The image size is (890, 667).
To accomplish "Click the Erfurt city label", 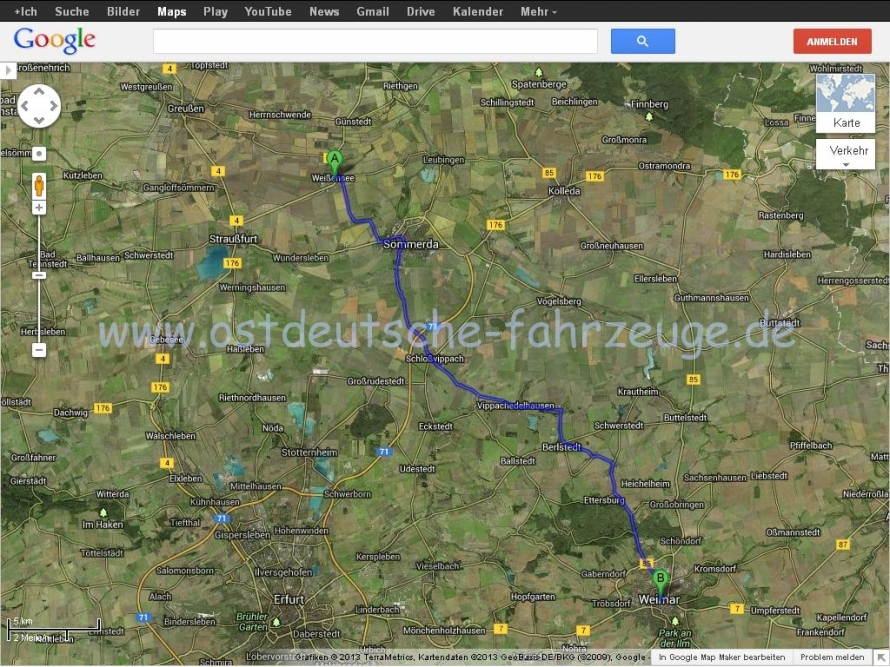I will click(289, 599).
